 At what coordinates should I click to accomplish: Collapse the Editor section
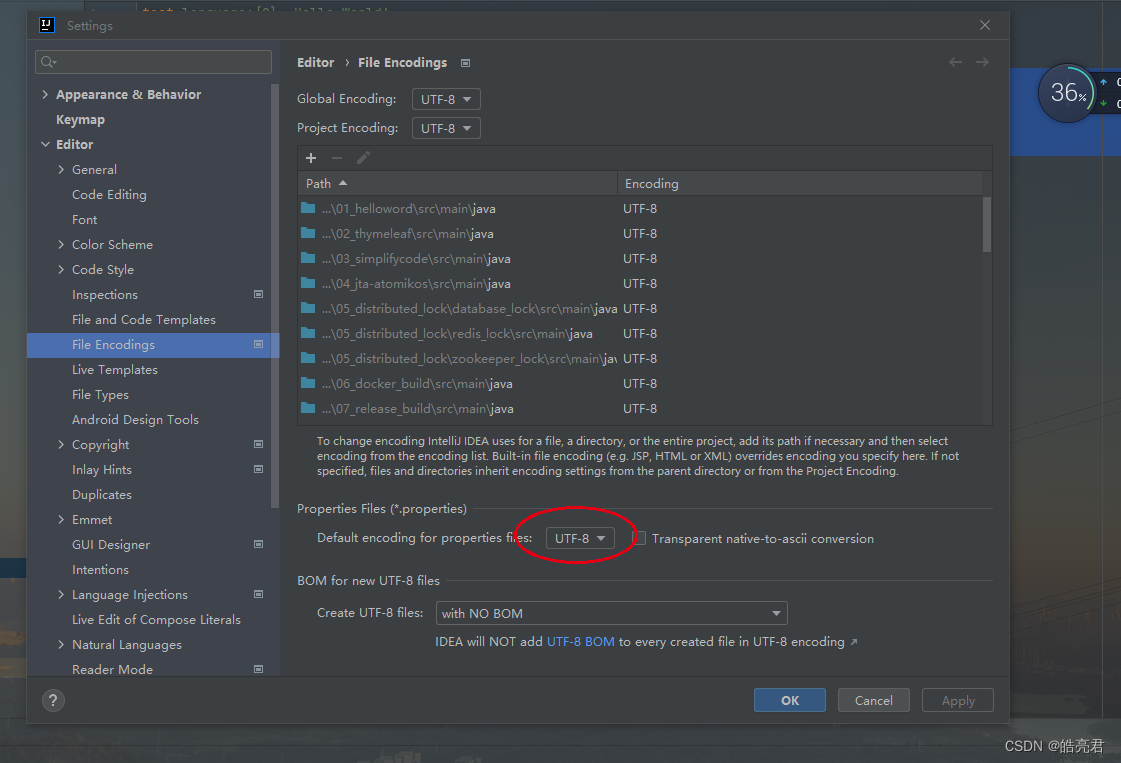(46, 144)
